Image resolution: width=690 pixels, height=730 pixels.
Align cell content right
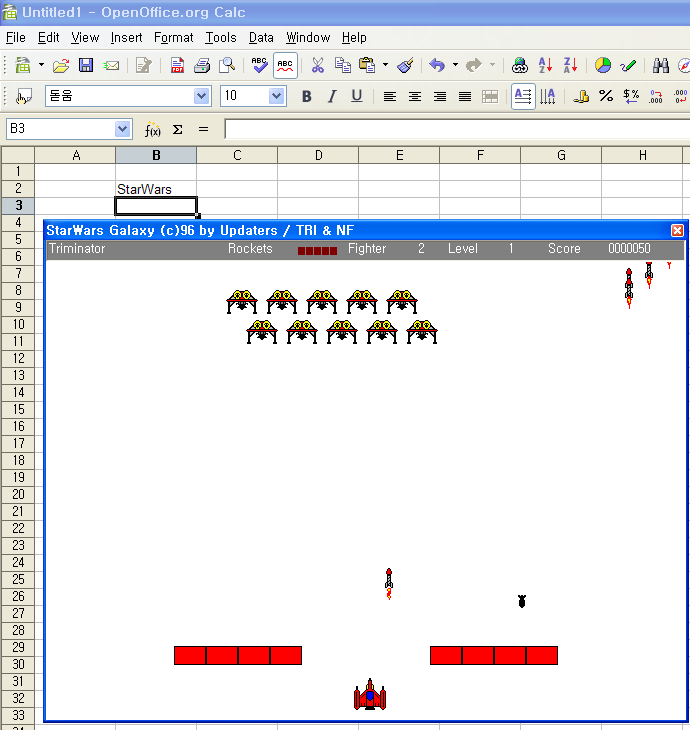pos(440,96)
